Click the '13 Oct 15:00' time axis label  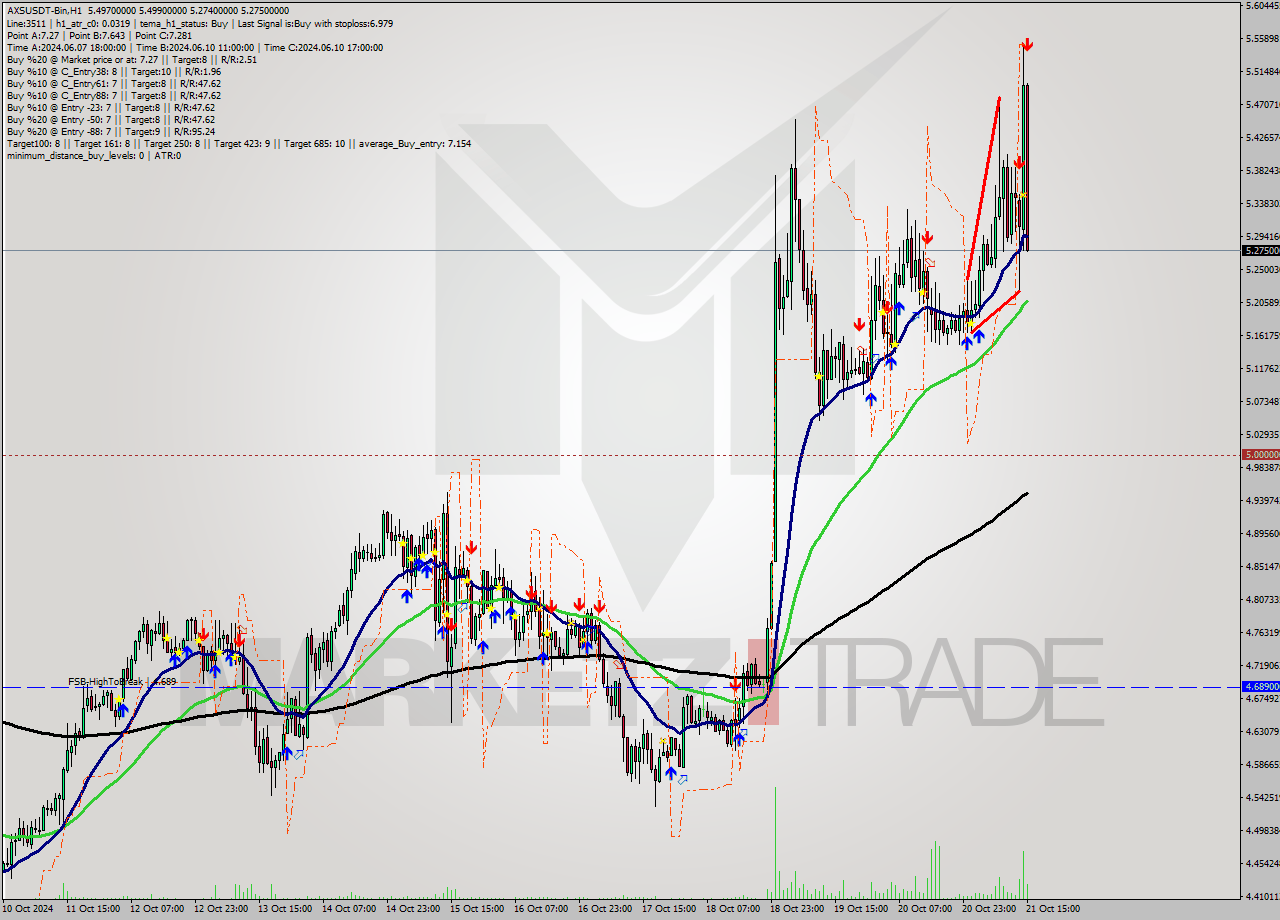(x=285, y=909)
